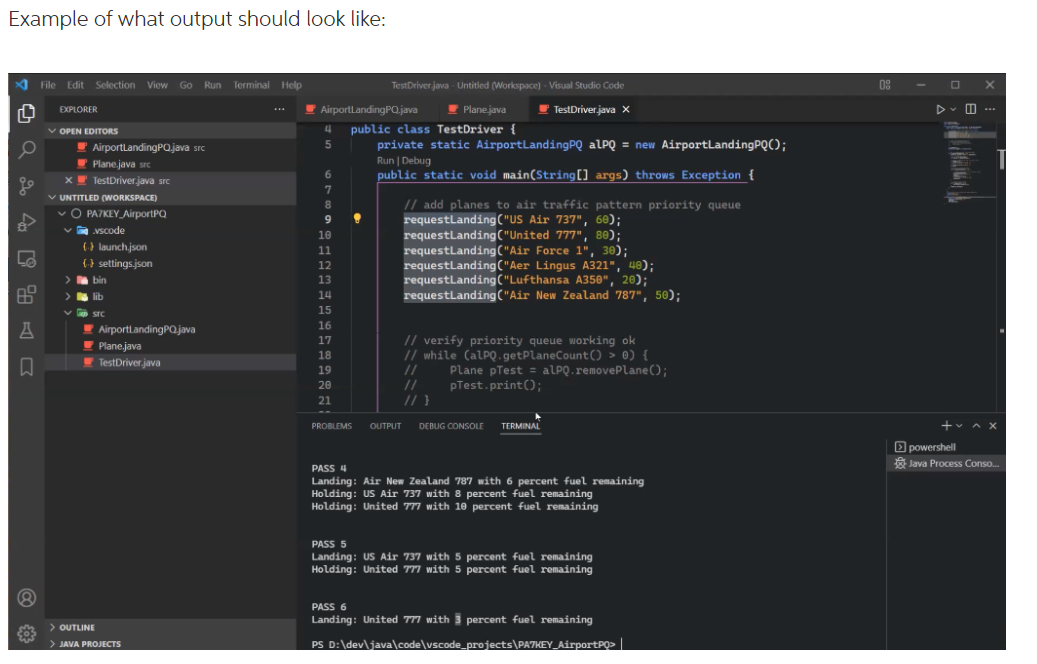Click the editor minimap
The height and width of the screenshot is (664, 1037).
[x=970, y=162]
